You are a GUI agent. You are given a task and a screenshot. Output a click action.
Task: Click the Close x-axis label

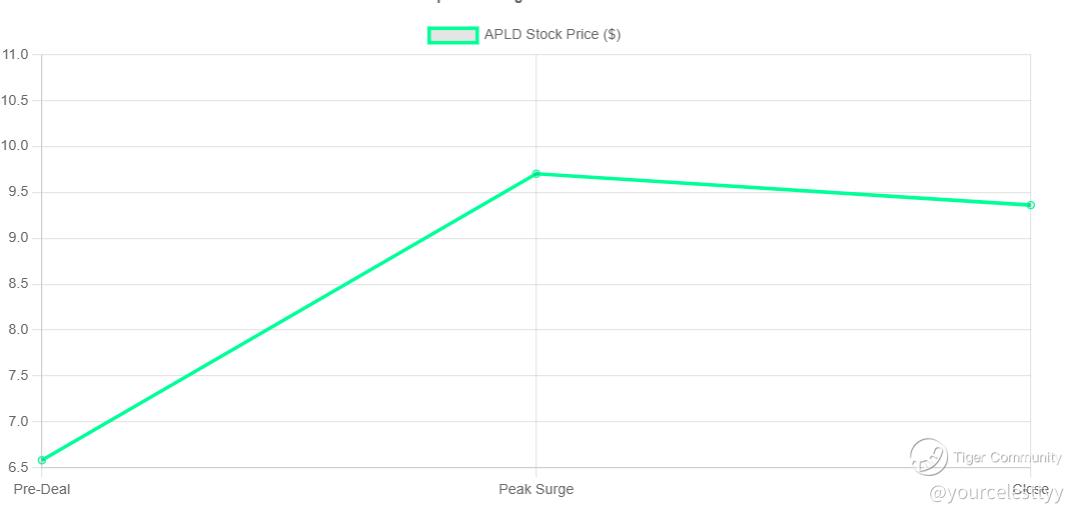[x=1030, y=489]
